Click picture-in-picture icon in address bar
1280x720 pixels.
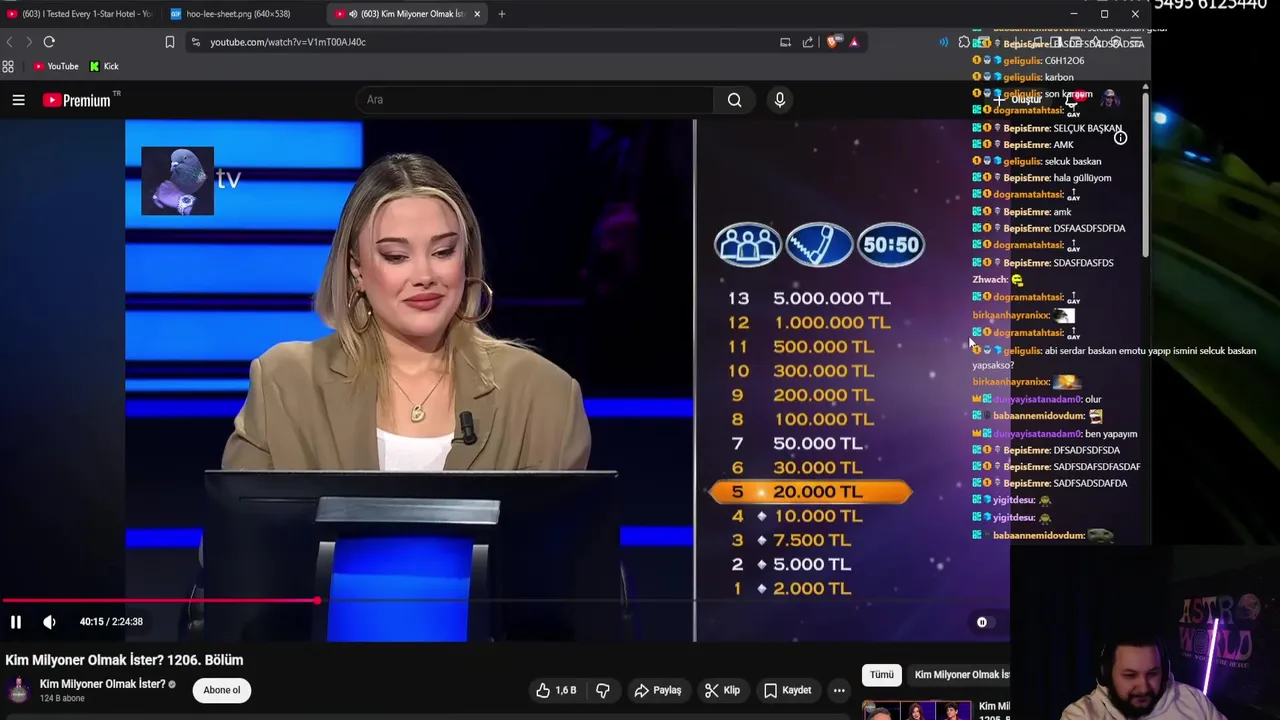785,42
